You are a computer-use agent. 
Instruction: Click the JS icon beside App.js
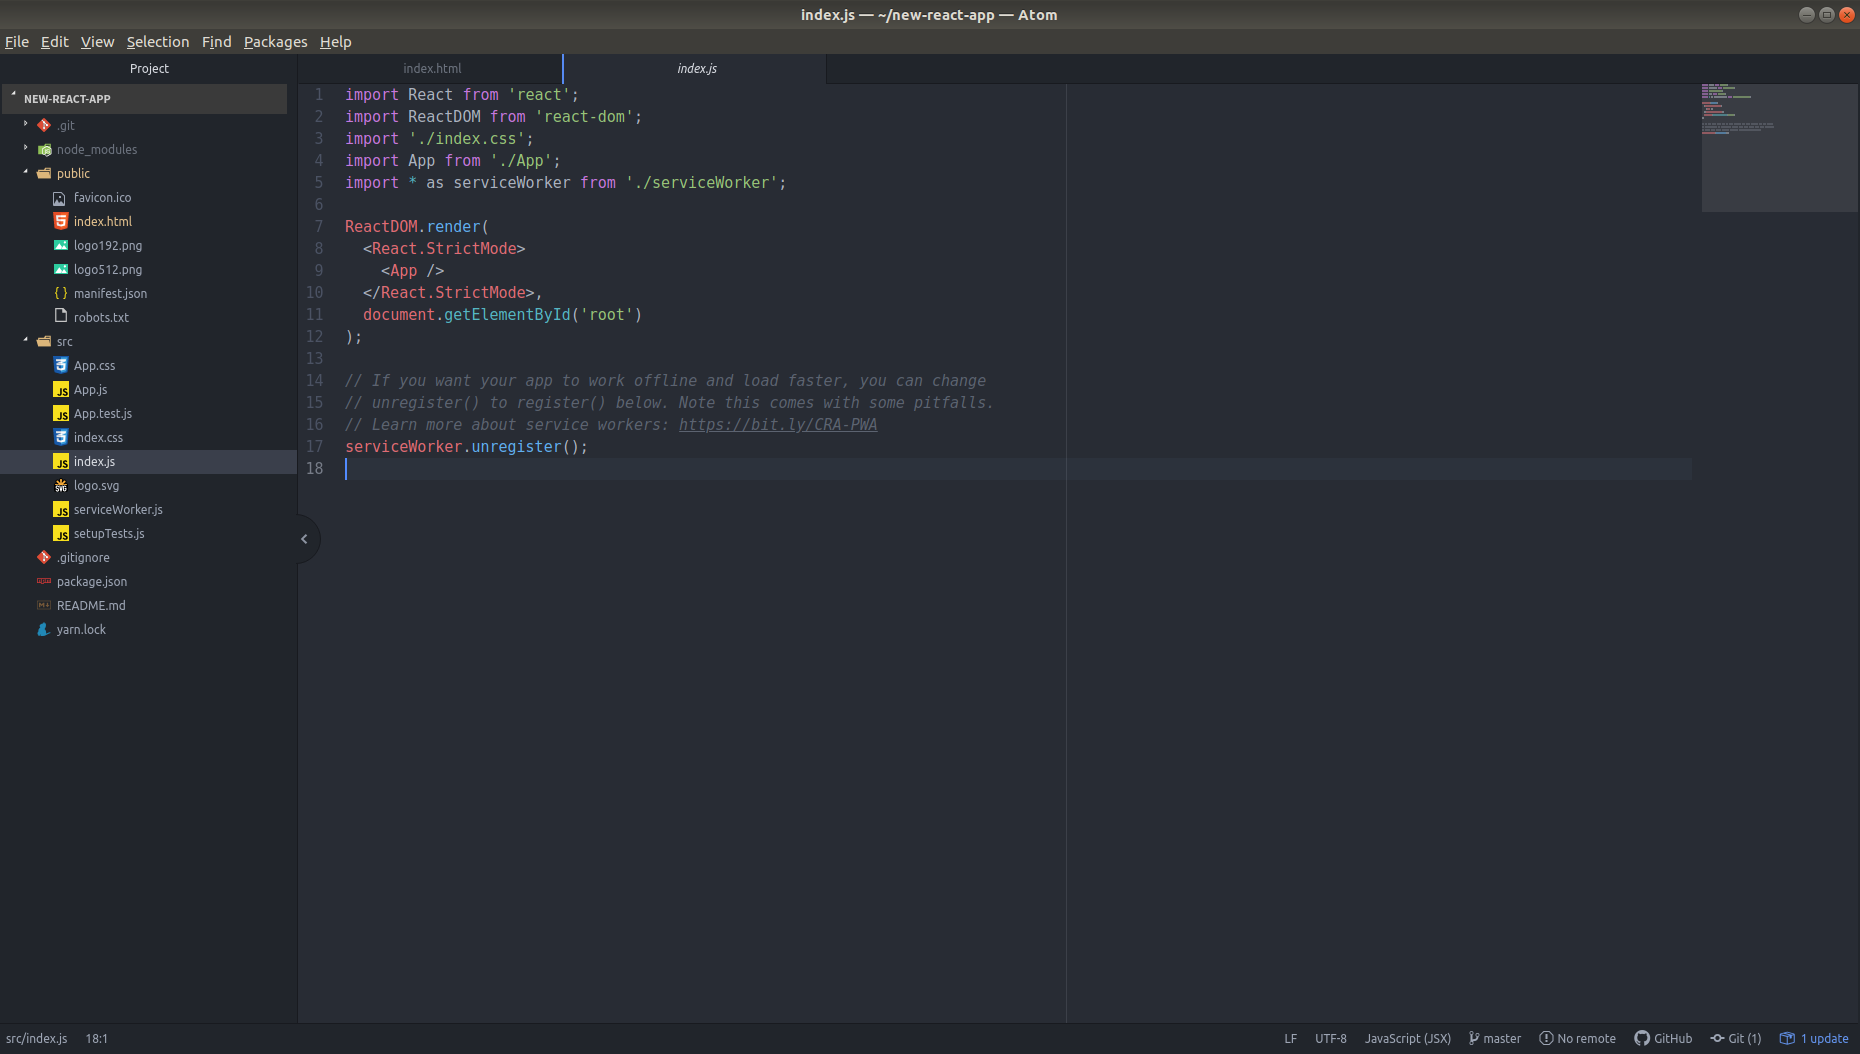click(x=61, y=389)
